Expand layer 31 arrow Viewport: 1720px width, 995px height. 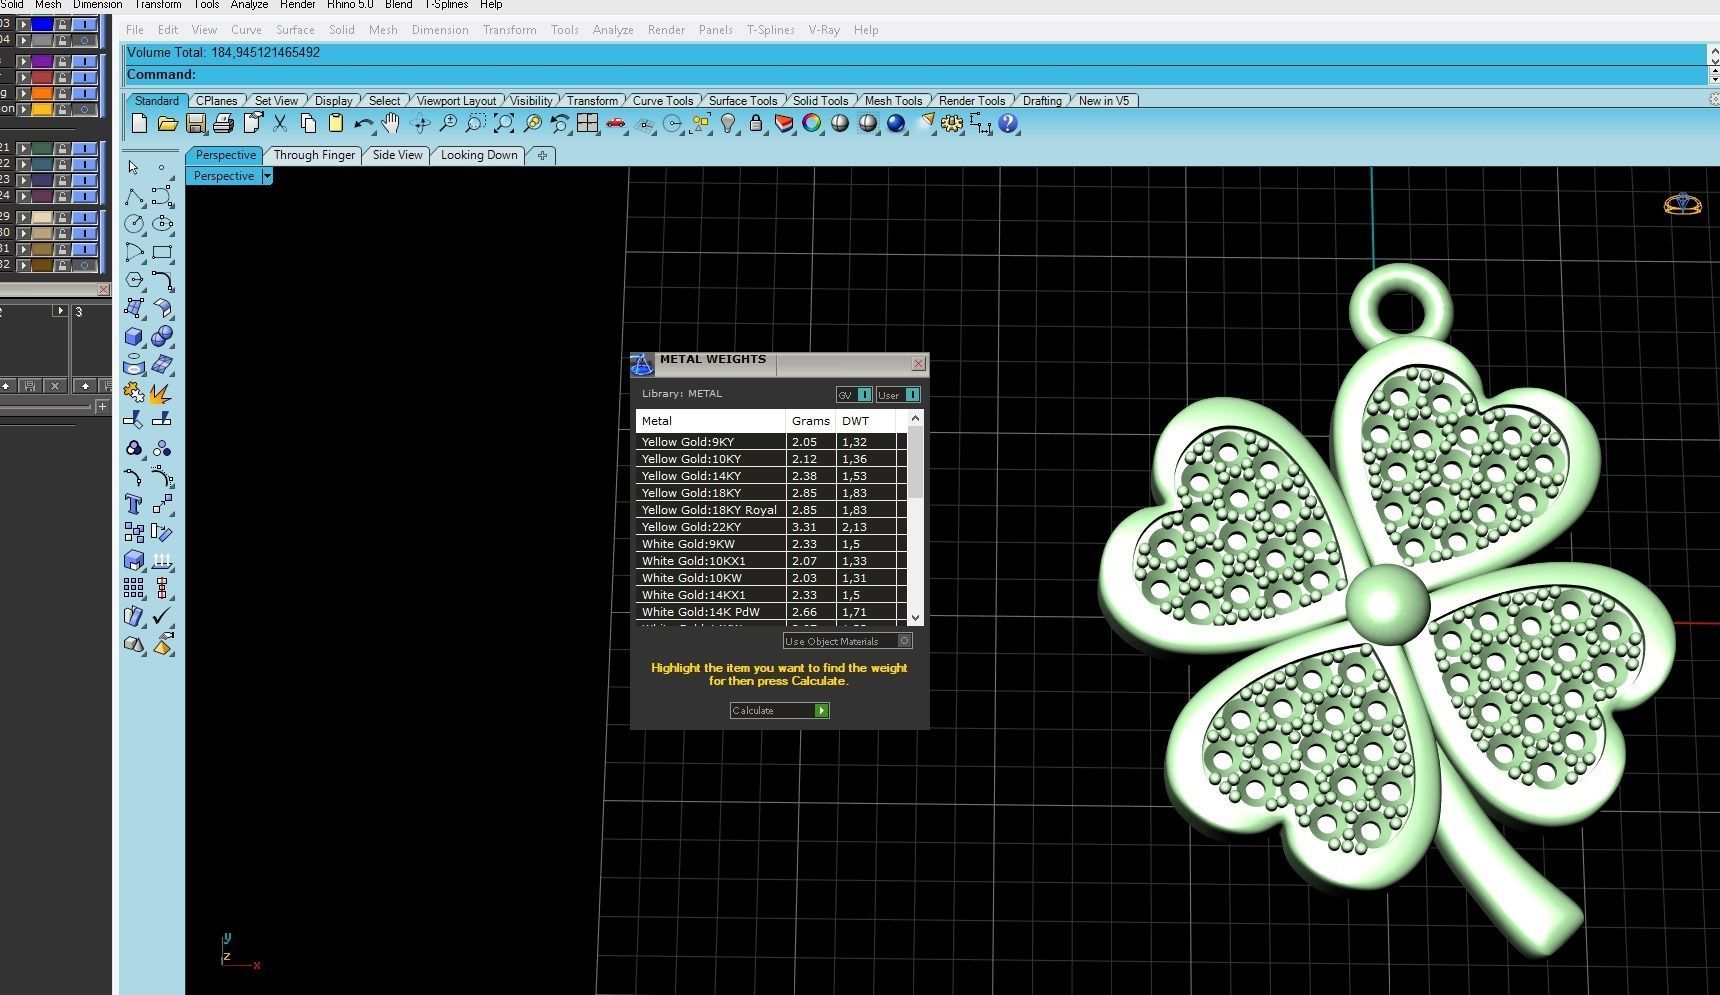point(23,249)
